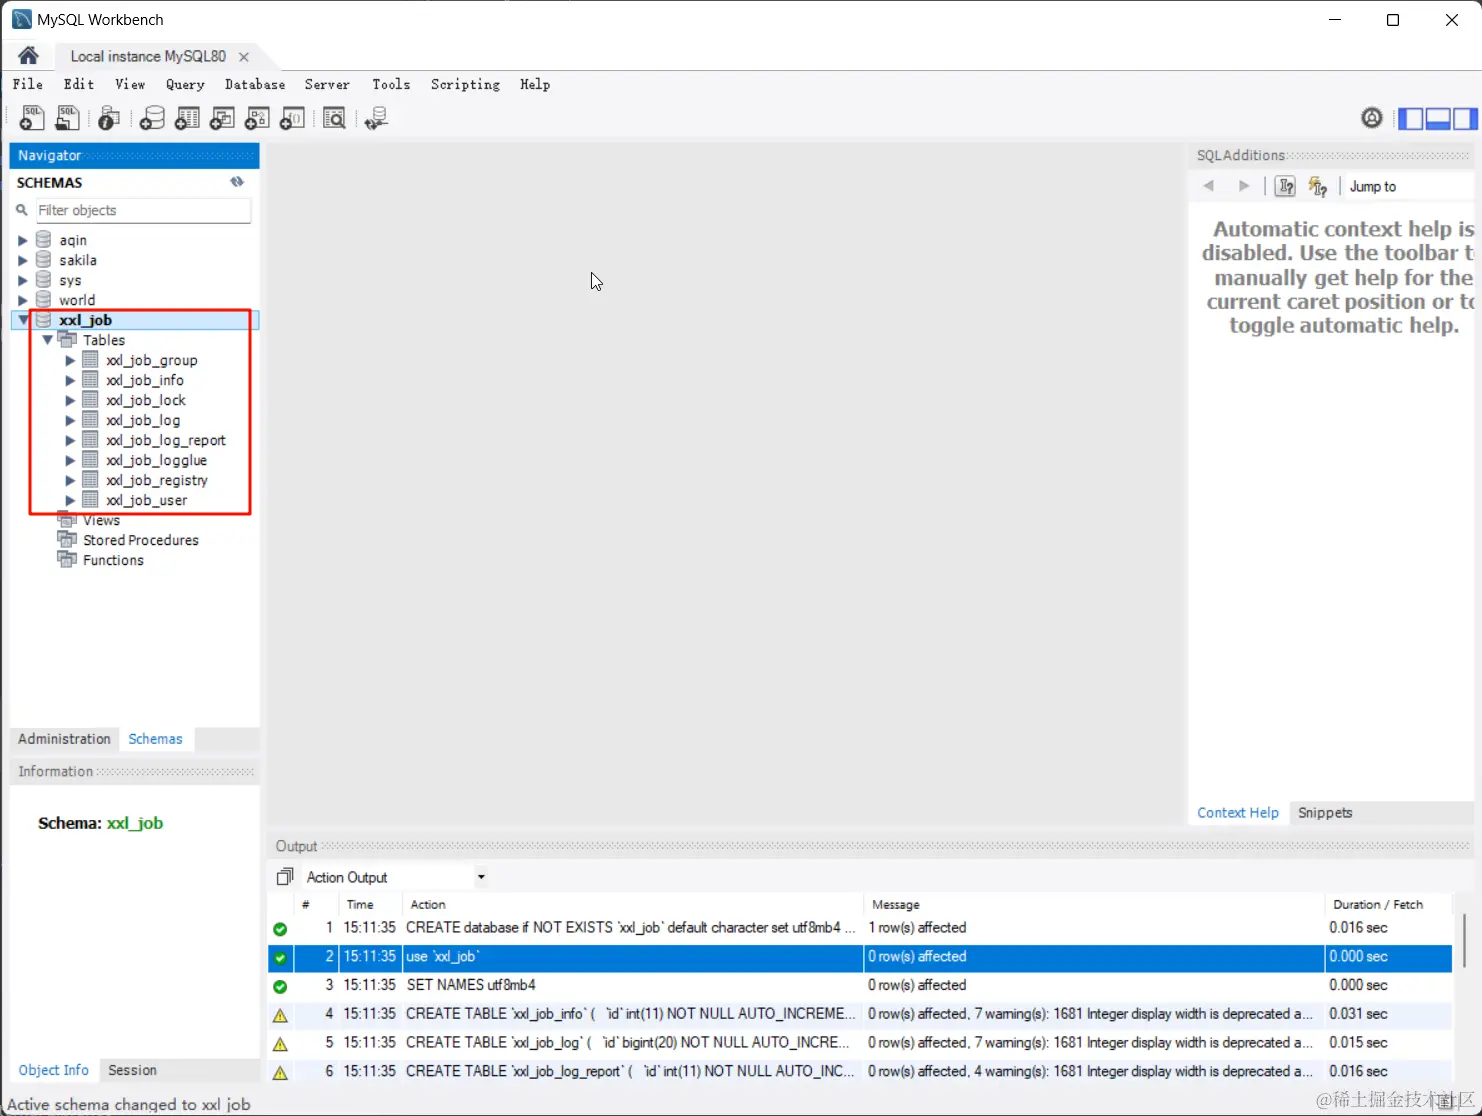Expand the sys schema
The height and width of the screenshot is (1116, 1482).
(x=22, y=280)
